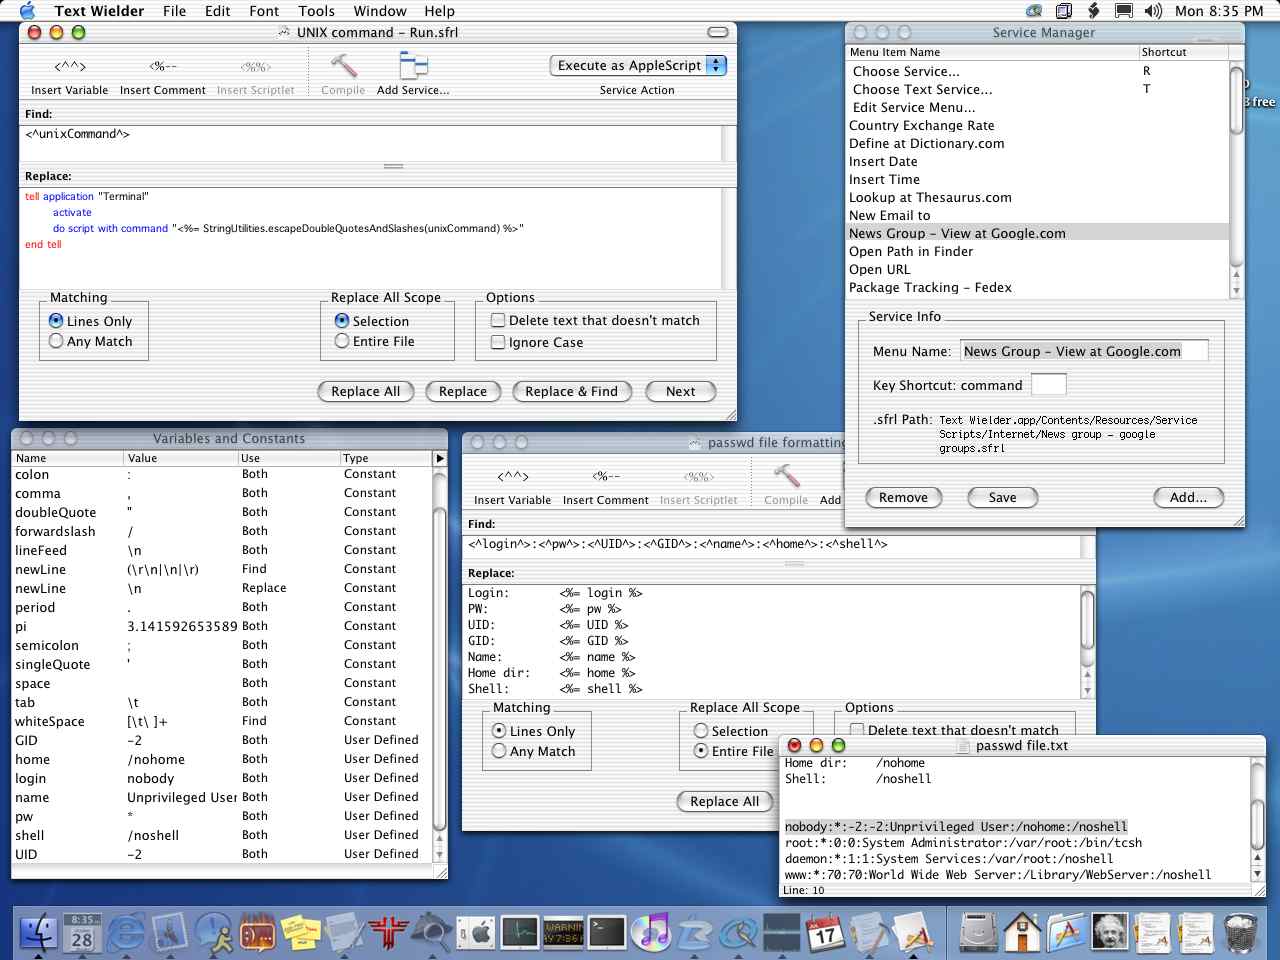Click the Key Shortcut command field

1048,384
